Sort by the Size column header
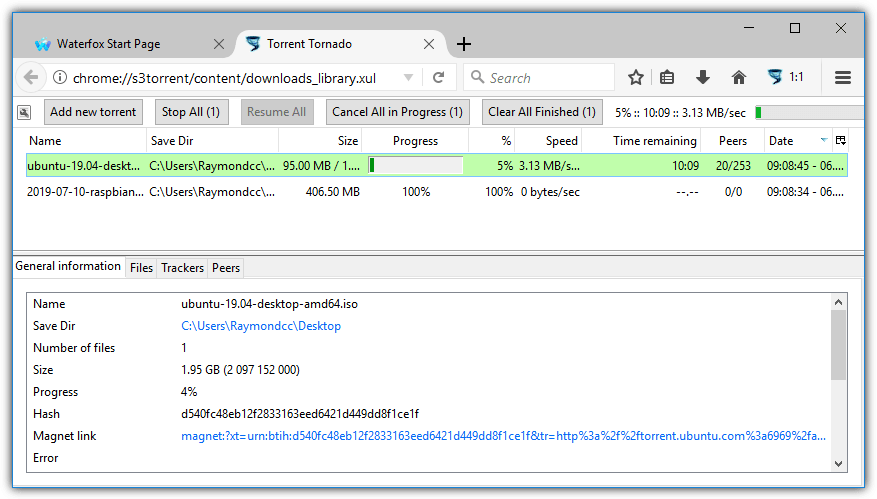 click(320, 141)
